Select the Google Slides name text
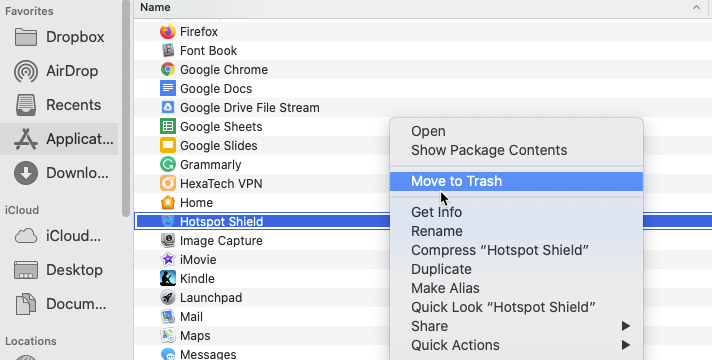 [x=218, y=146]
